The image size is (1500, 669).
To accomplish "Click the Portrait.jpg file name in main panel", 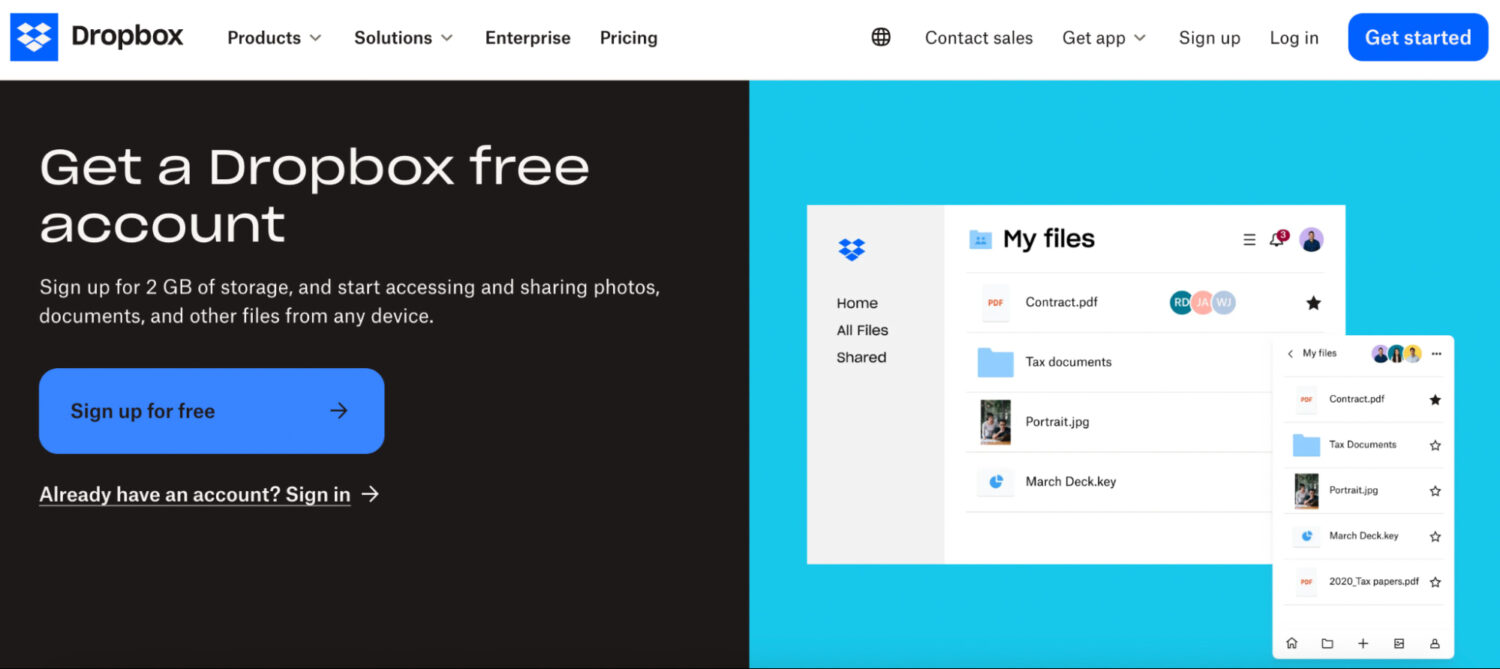I will [x=1058, y=422].
